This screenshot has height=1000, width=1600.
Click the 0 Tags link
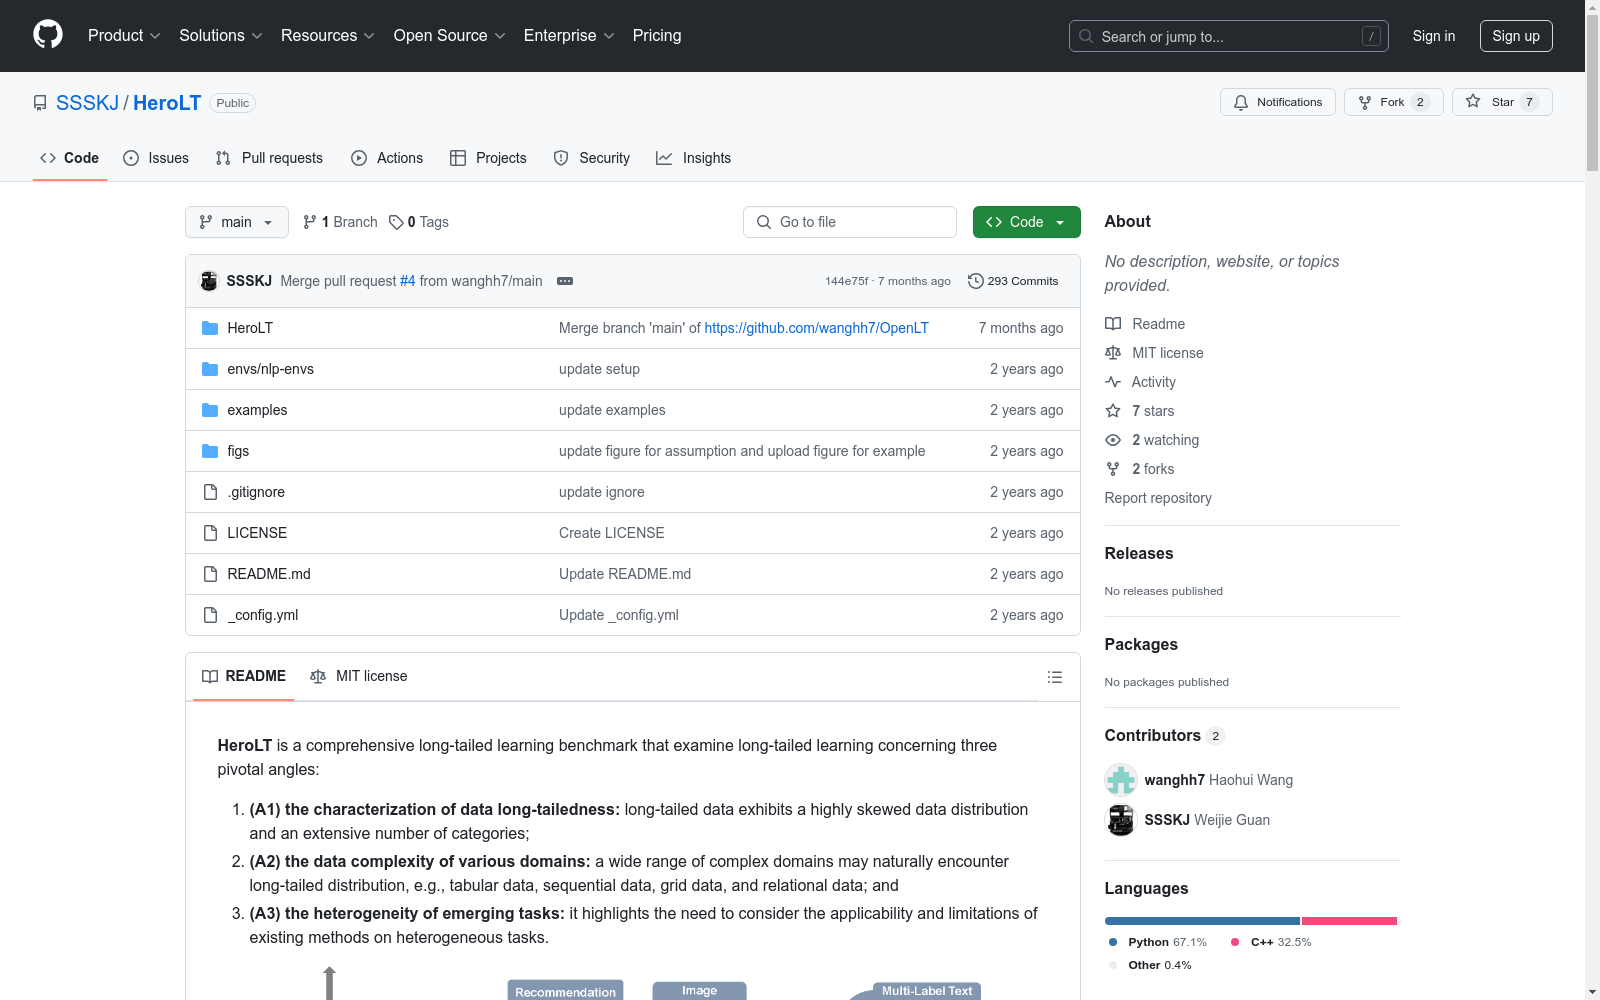tap(419, 222)
